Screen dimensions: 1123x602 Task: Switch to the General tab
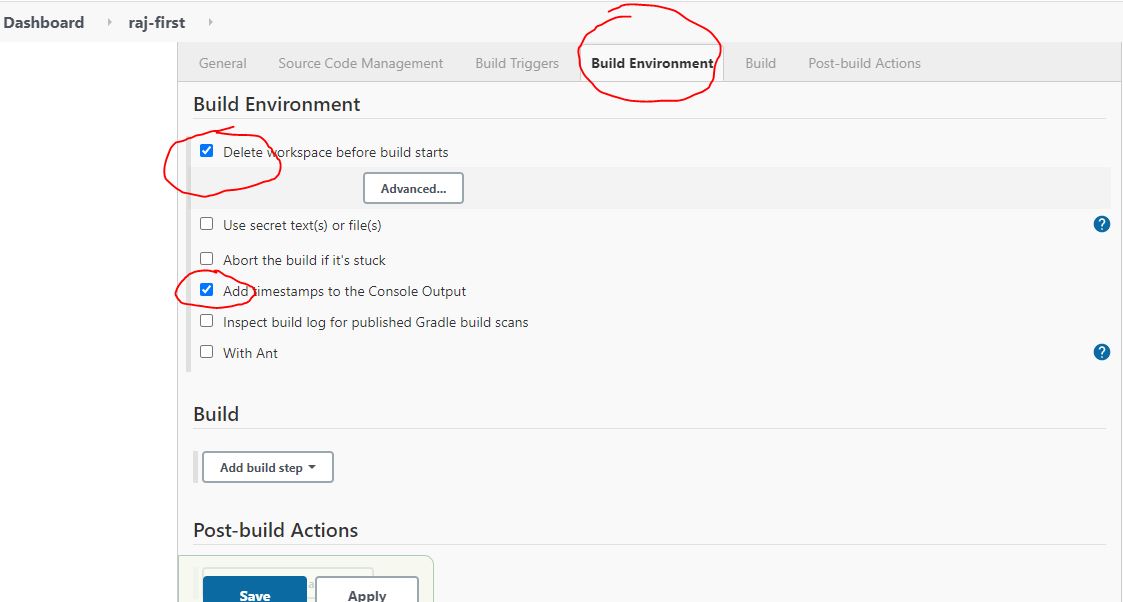pyautogui.click(x=222, y=63)
